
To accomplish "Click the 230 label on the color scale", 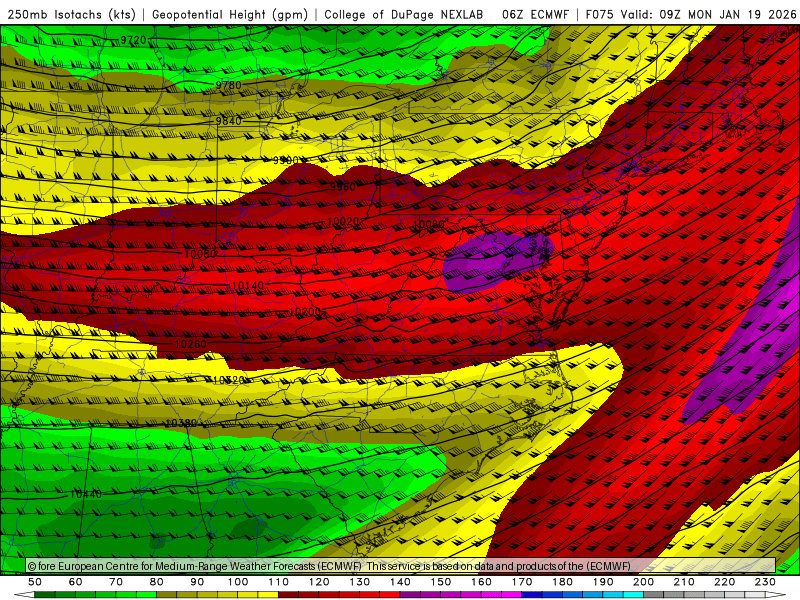I will click(765, 582).
